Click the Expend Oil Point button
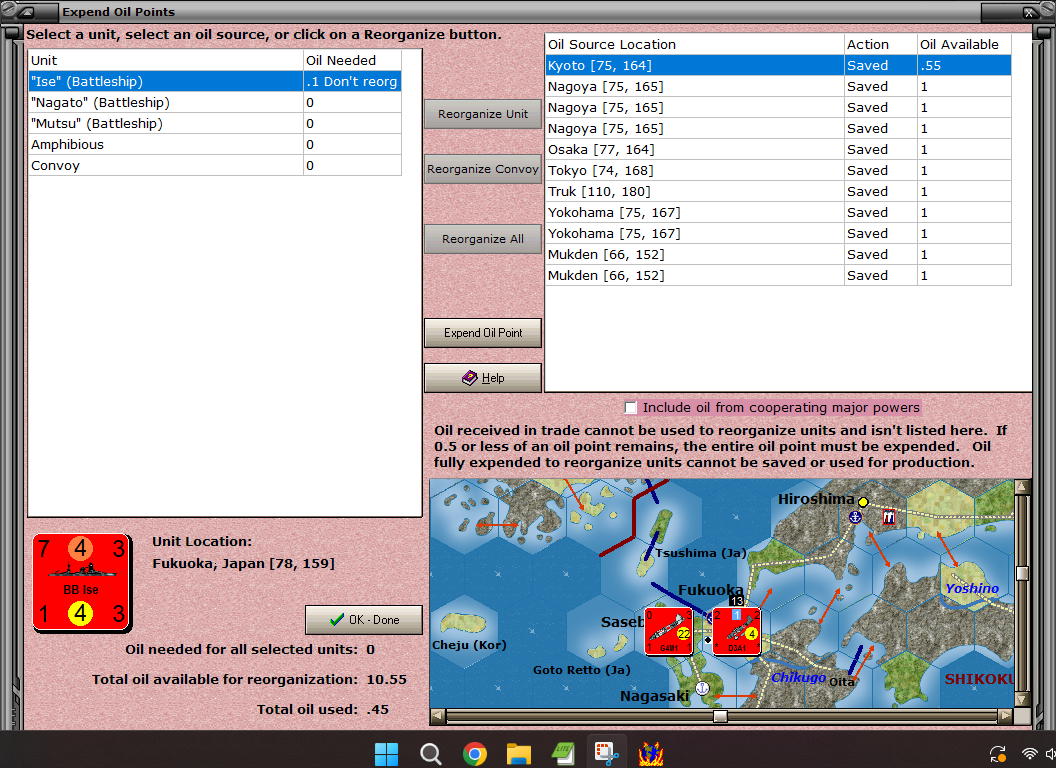 pos(483,333)
